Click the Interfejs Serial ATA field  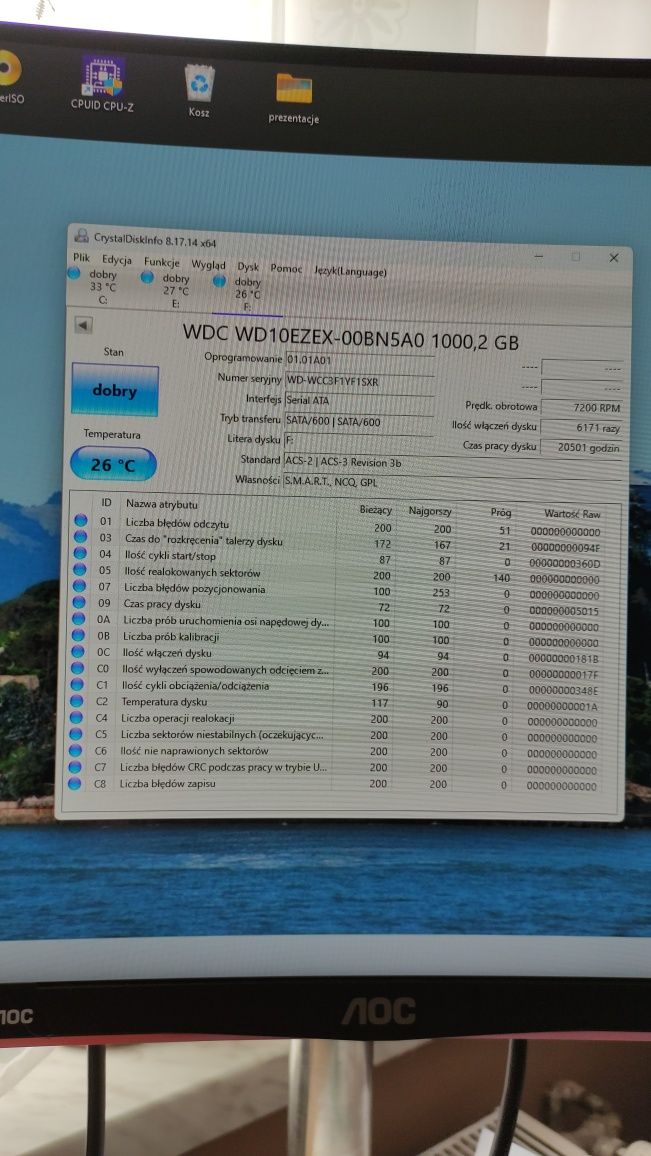[359, 402]
